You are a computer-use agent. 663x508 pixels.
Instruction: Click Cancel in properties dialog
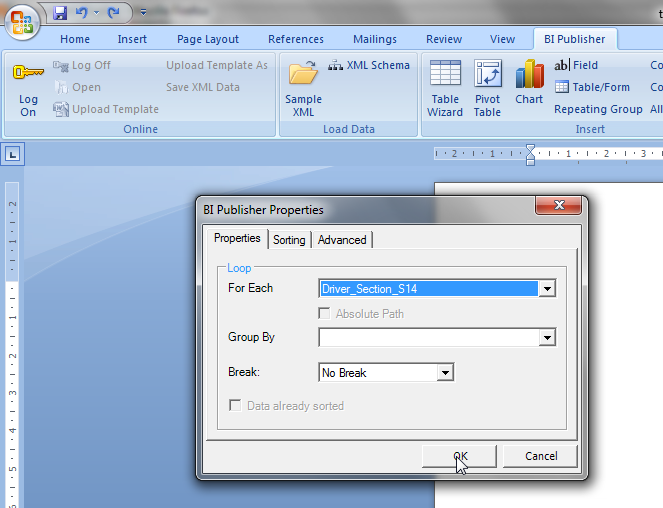(540, 456)
